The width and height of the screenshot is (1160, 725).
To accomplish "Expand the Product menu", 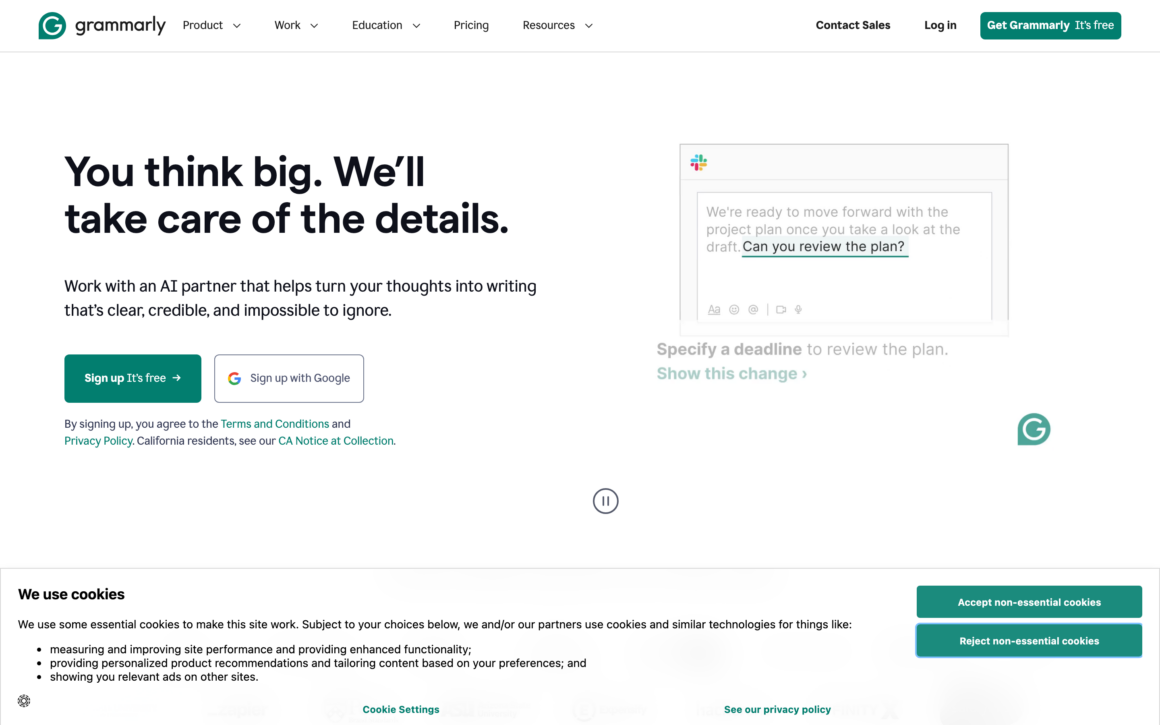I will 212,25.
